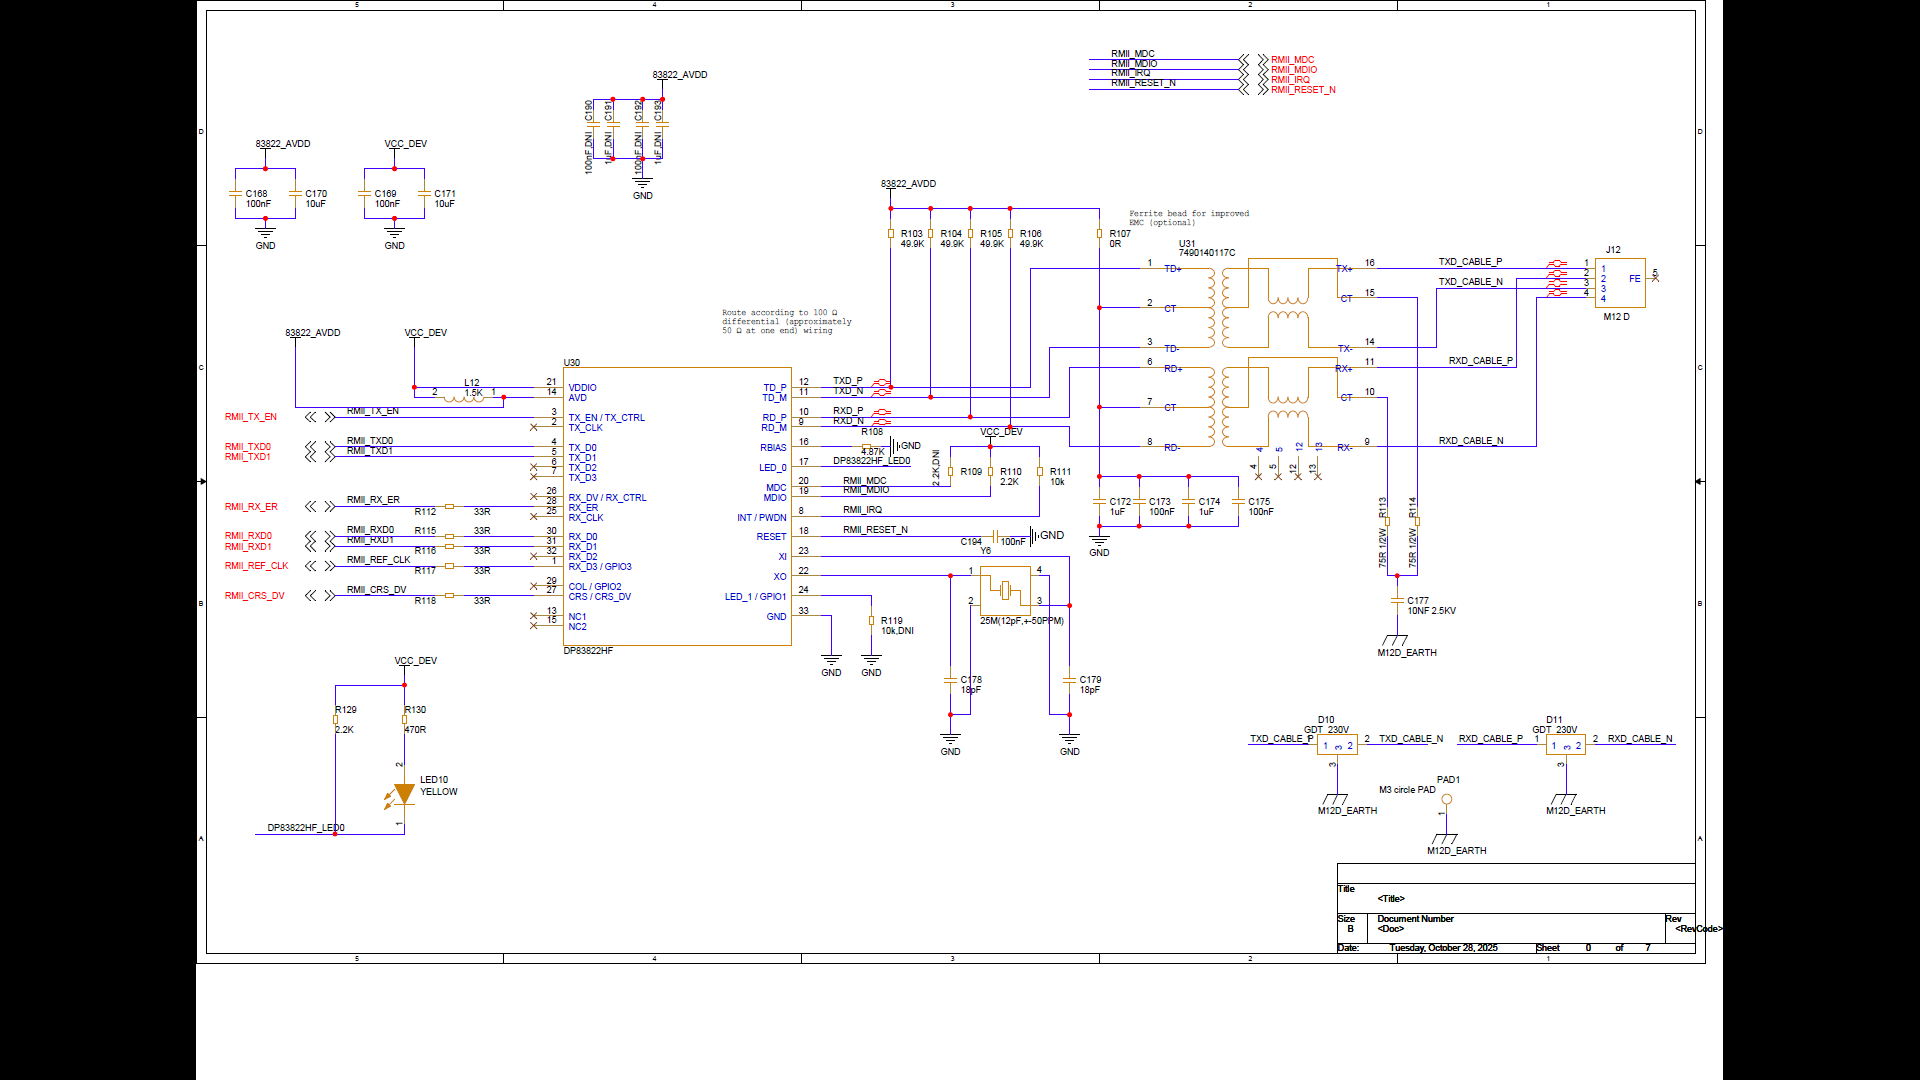Click the TXD_CABLE_P net label
This screenshot has height=1080, width=1920.
pyautogui.click(x=1470, y=261)
